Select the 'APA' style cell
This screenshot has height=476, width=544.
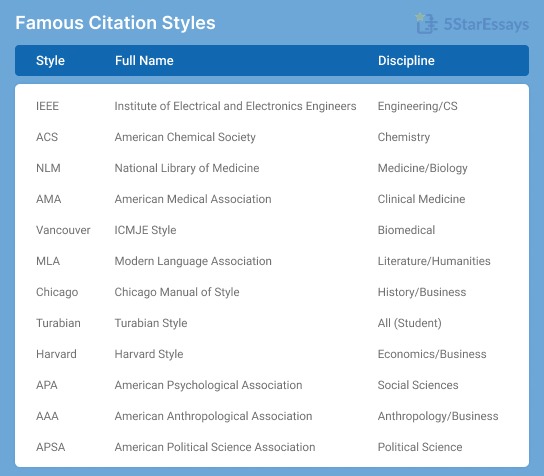click(46, 385)
